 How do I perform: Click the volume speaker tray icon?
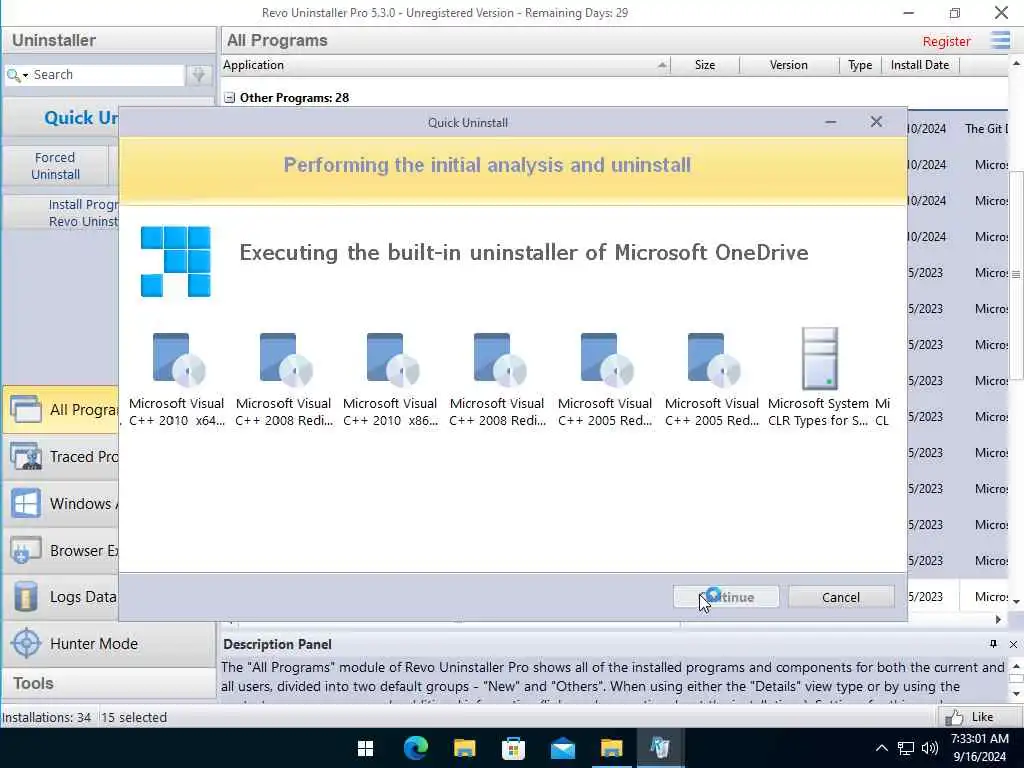[x=929, y=748]
